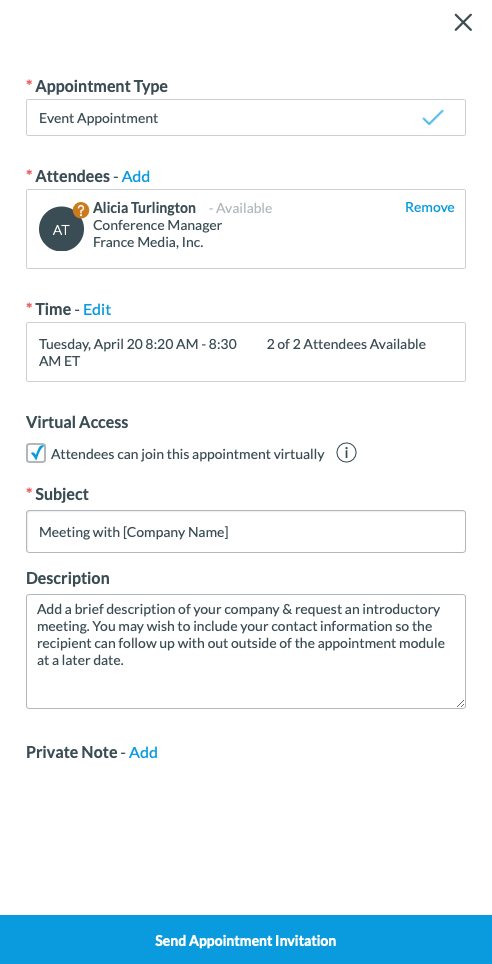The width and height of the screenshot is (492, 964).
Task: Close the appointment form with X icon
Action: click(x=463, y=23)
